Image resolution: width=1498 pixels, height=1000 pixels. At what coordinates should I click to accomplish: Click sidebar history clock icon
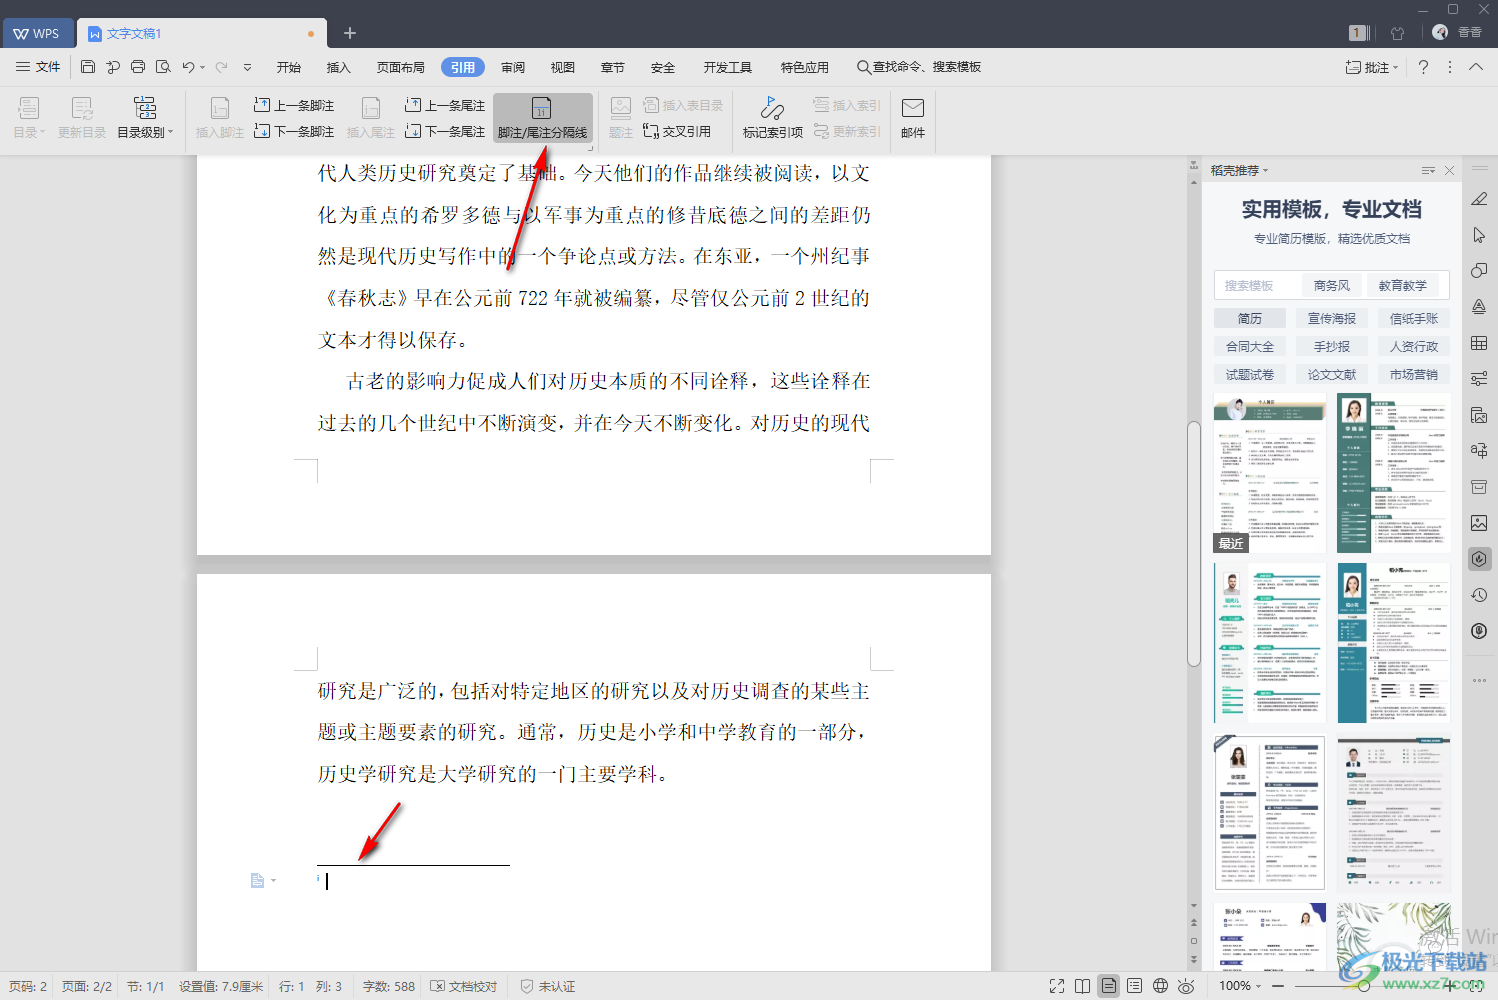[1479, 595]
